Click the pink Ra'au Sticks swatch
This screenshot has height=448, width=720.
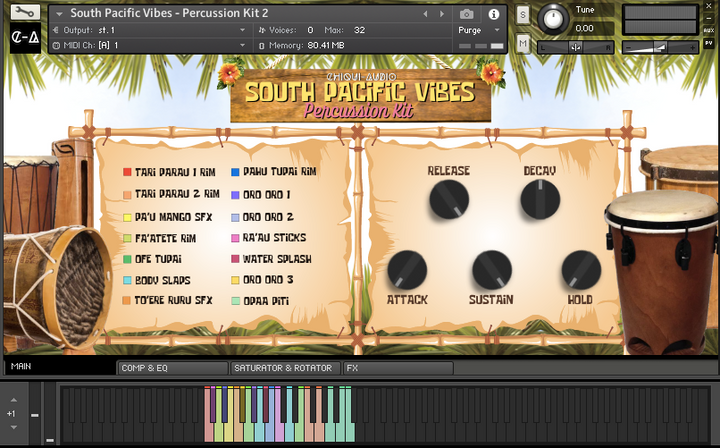tap(235, 238)
